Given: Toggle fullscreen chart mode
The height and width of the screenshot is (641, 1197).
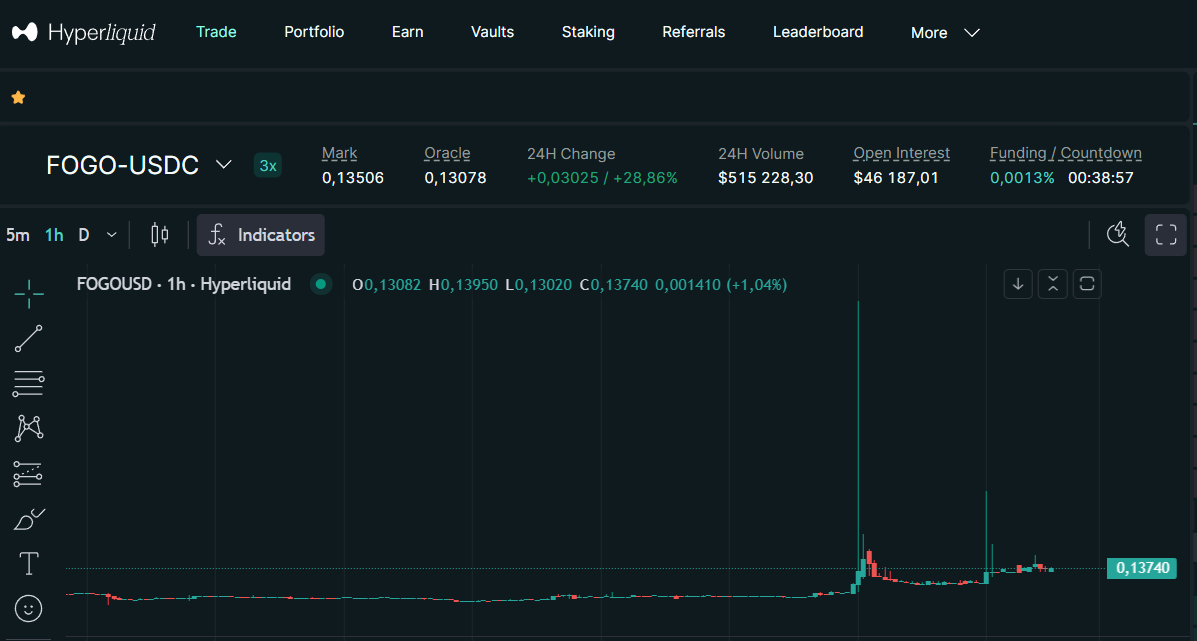Looking at the screenshot, I should click(x=1166, y=235).
